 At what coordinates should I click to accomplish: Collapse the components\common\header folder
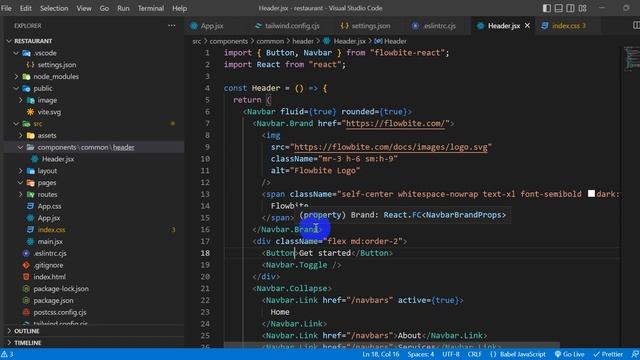tap(20, 147)
